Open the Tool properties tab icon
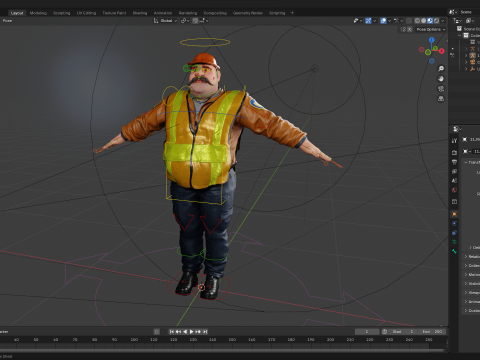The width and height of the screenshot is (480, 360). 454,141
